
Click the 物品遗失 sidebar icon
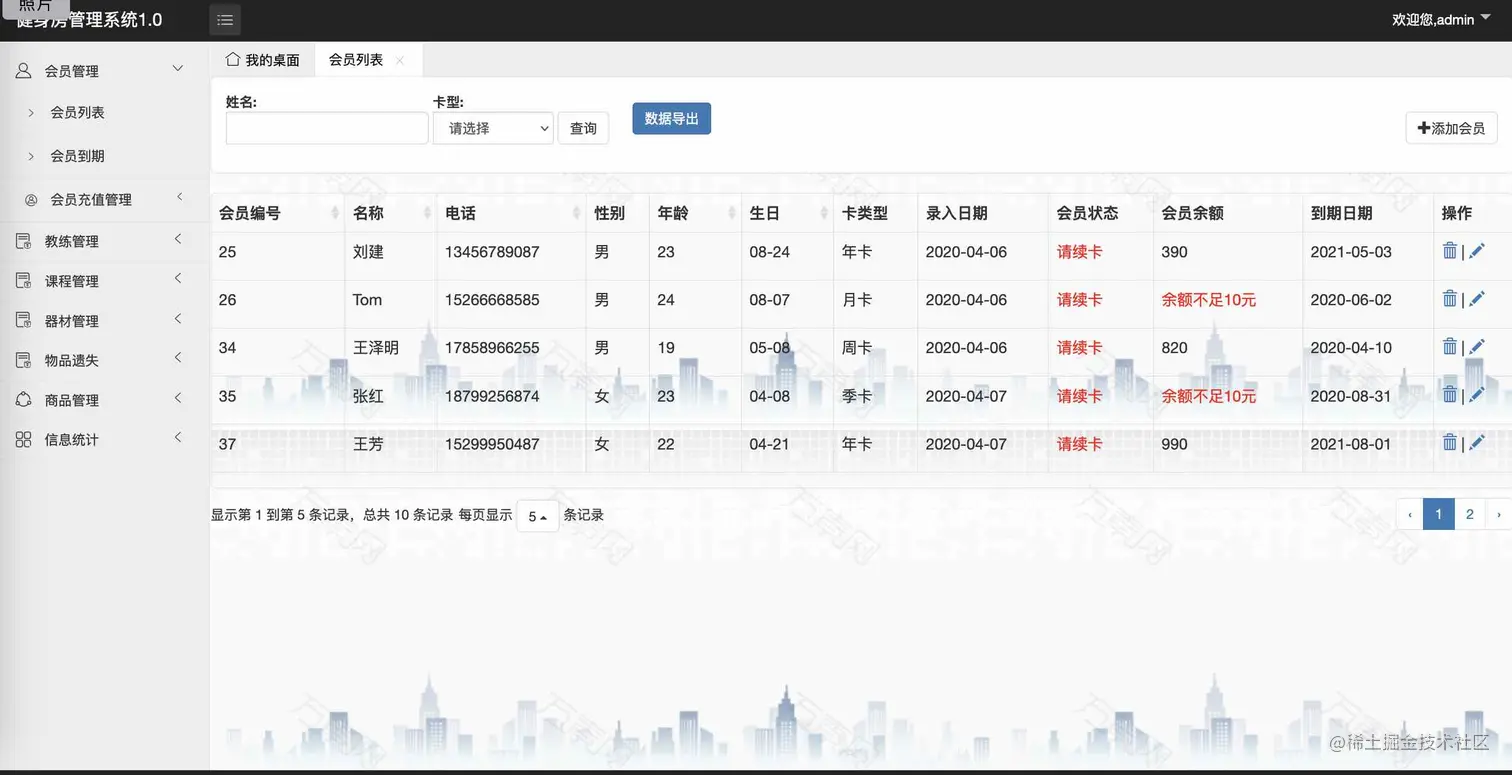point(23,360)
